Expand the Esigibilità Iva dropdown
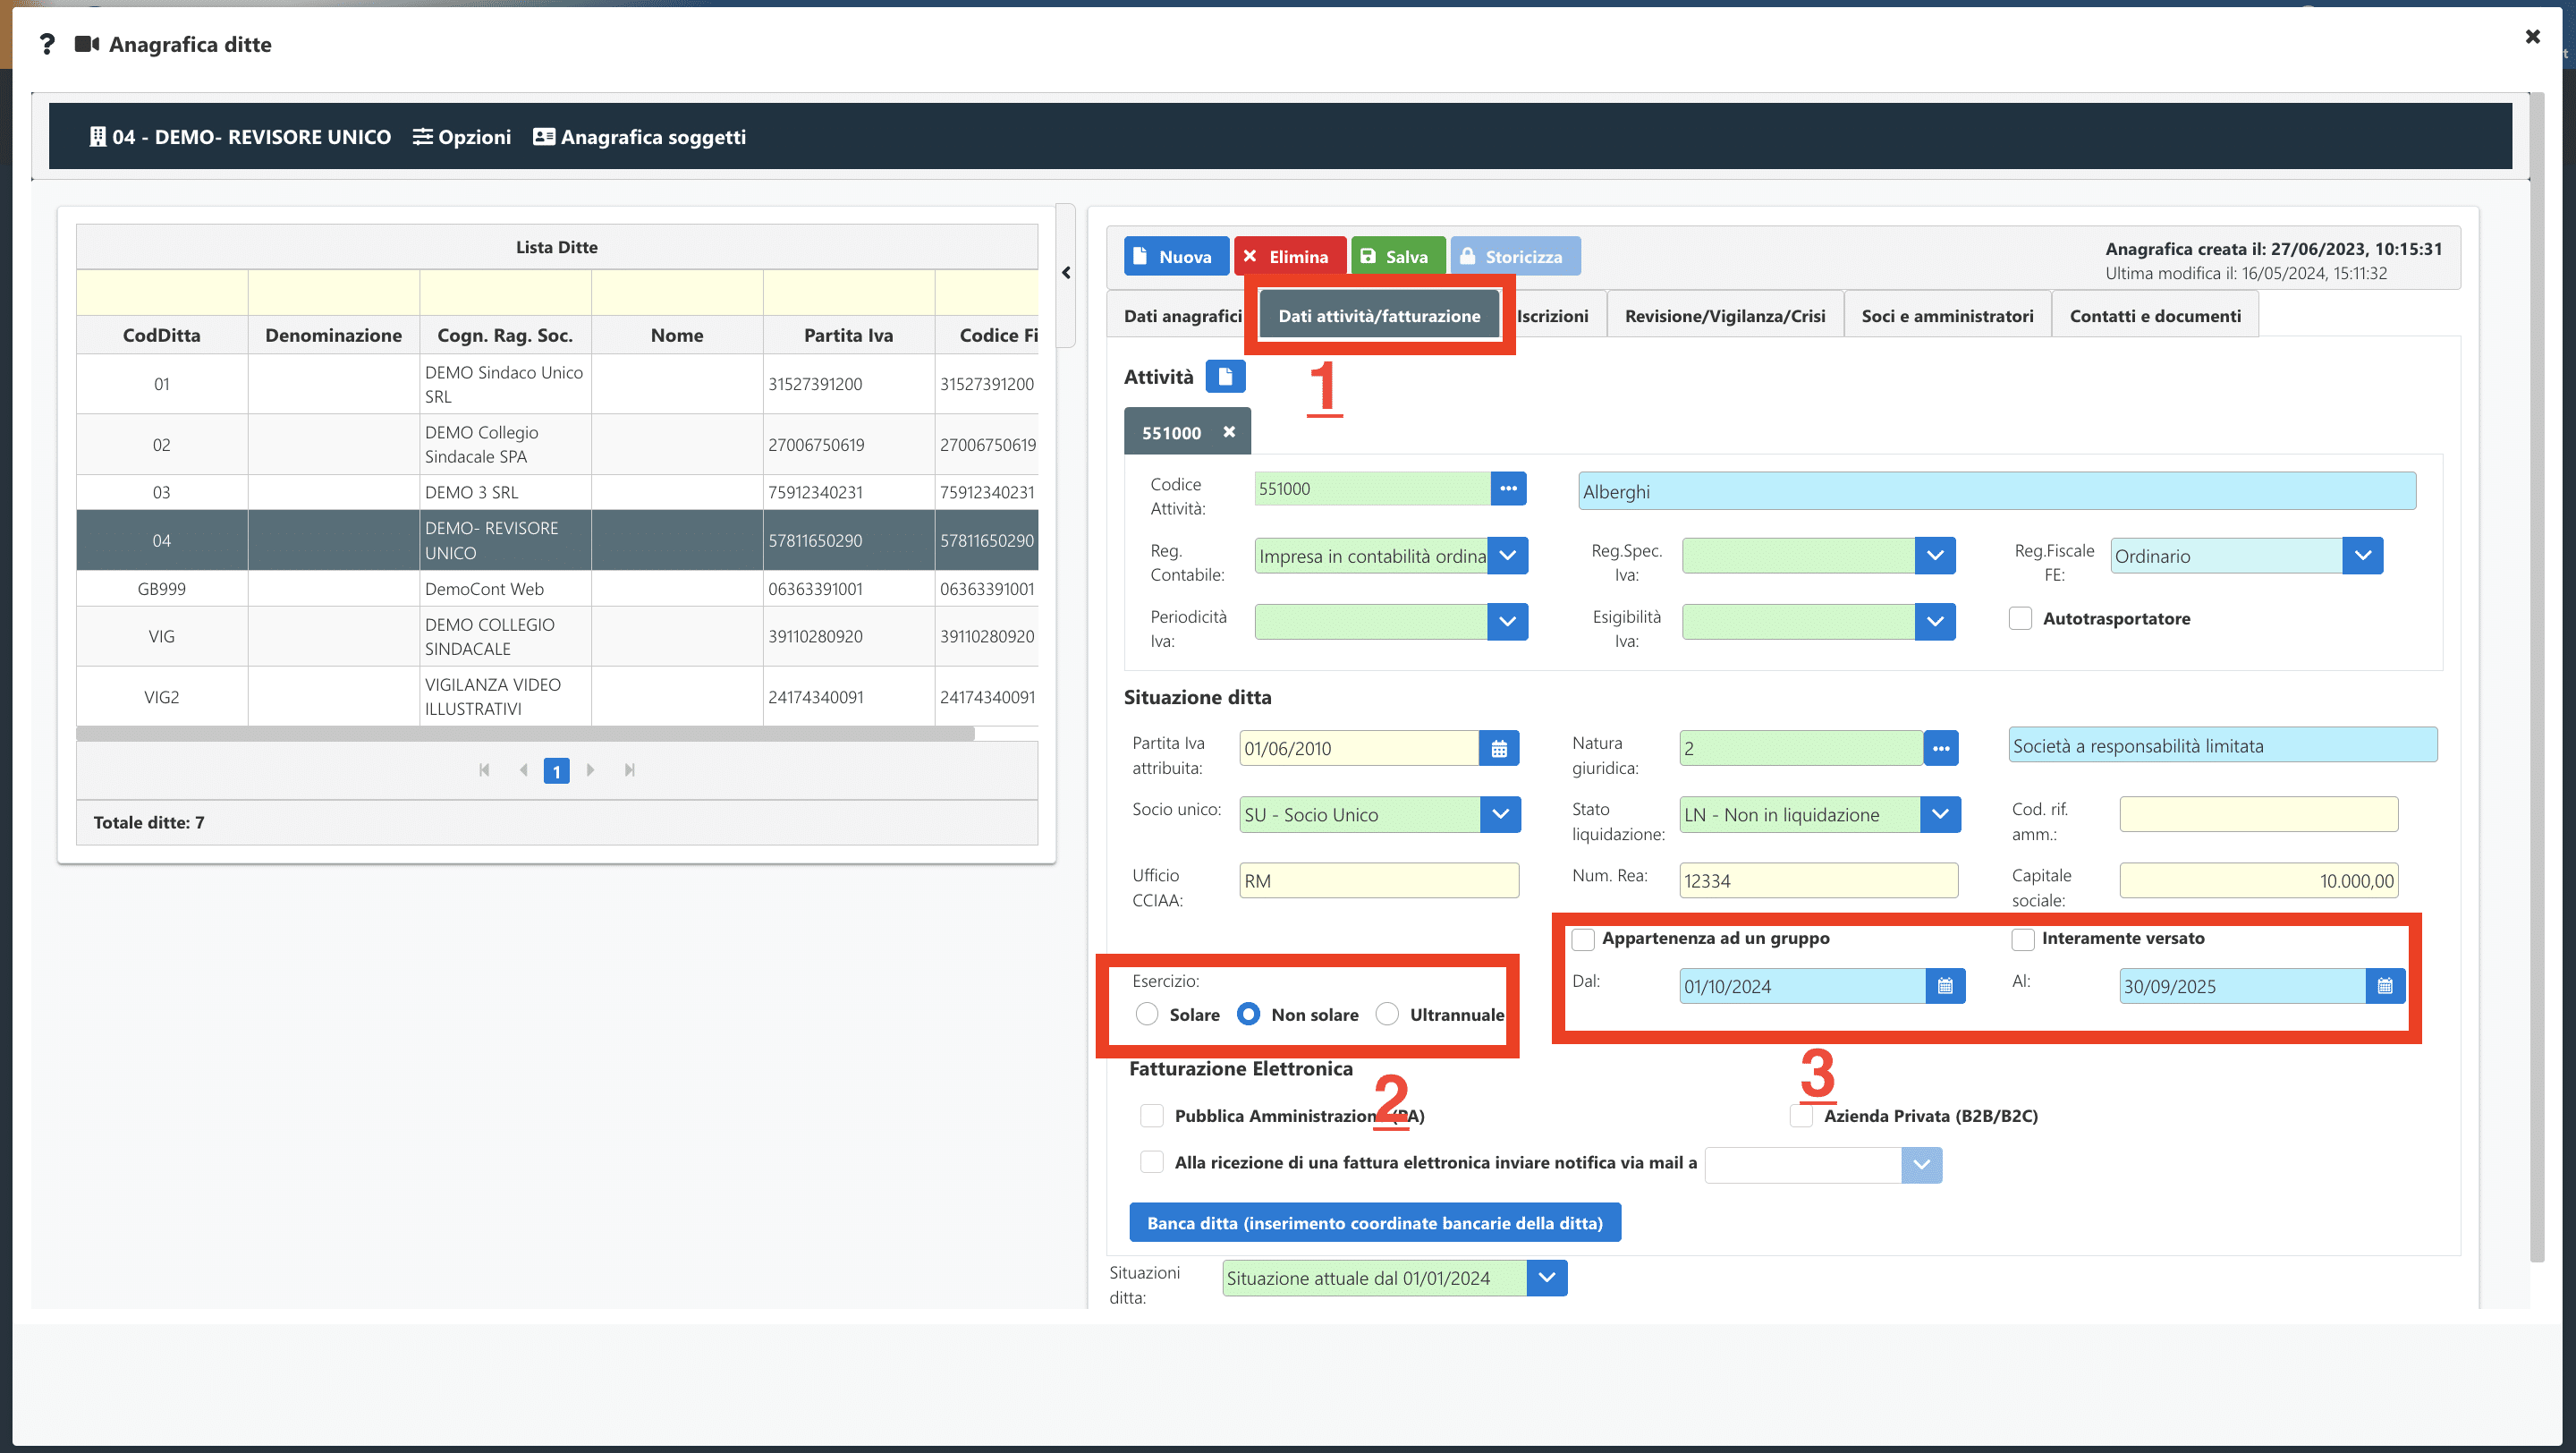This screenshot has width=2576, height=1453. coord(1935,622)
